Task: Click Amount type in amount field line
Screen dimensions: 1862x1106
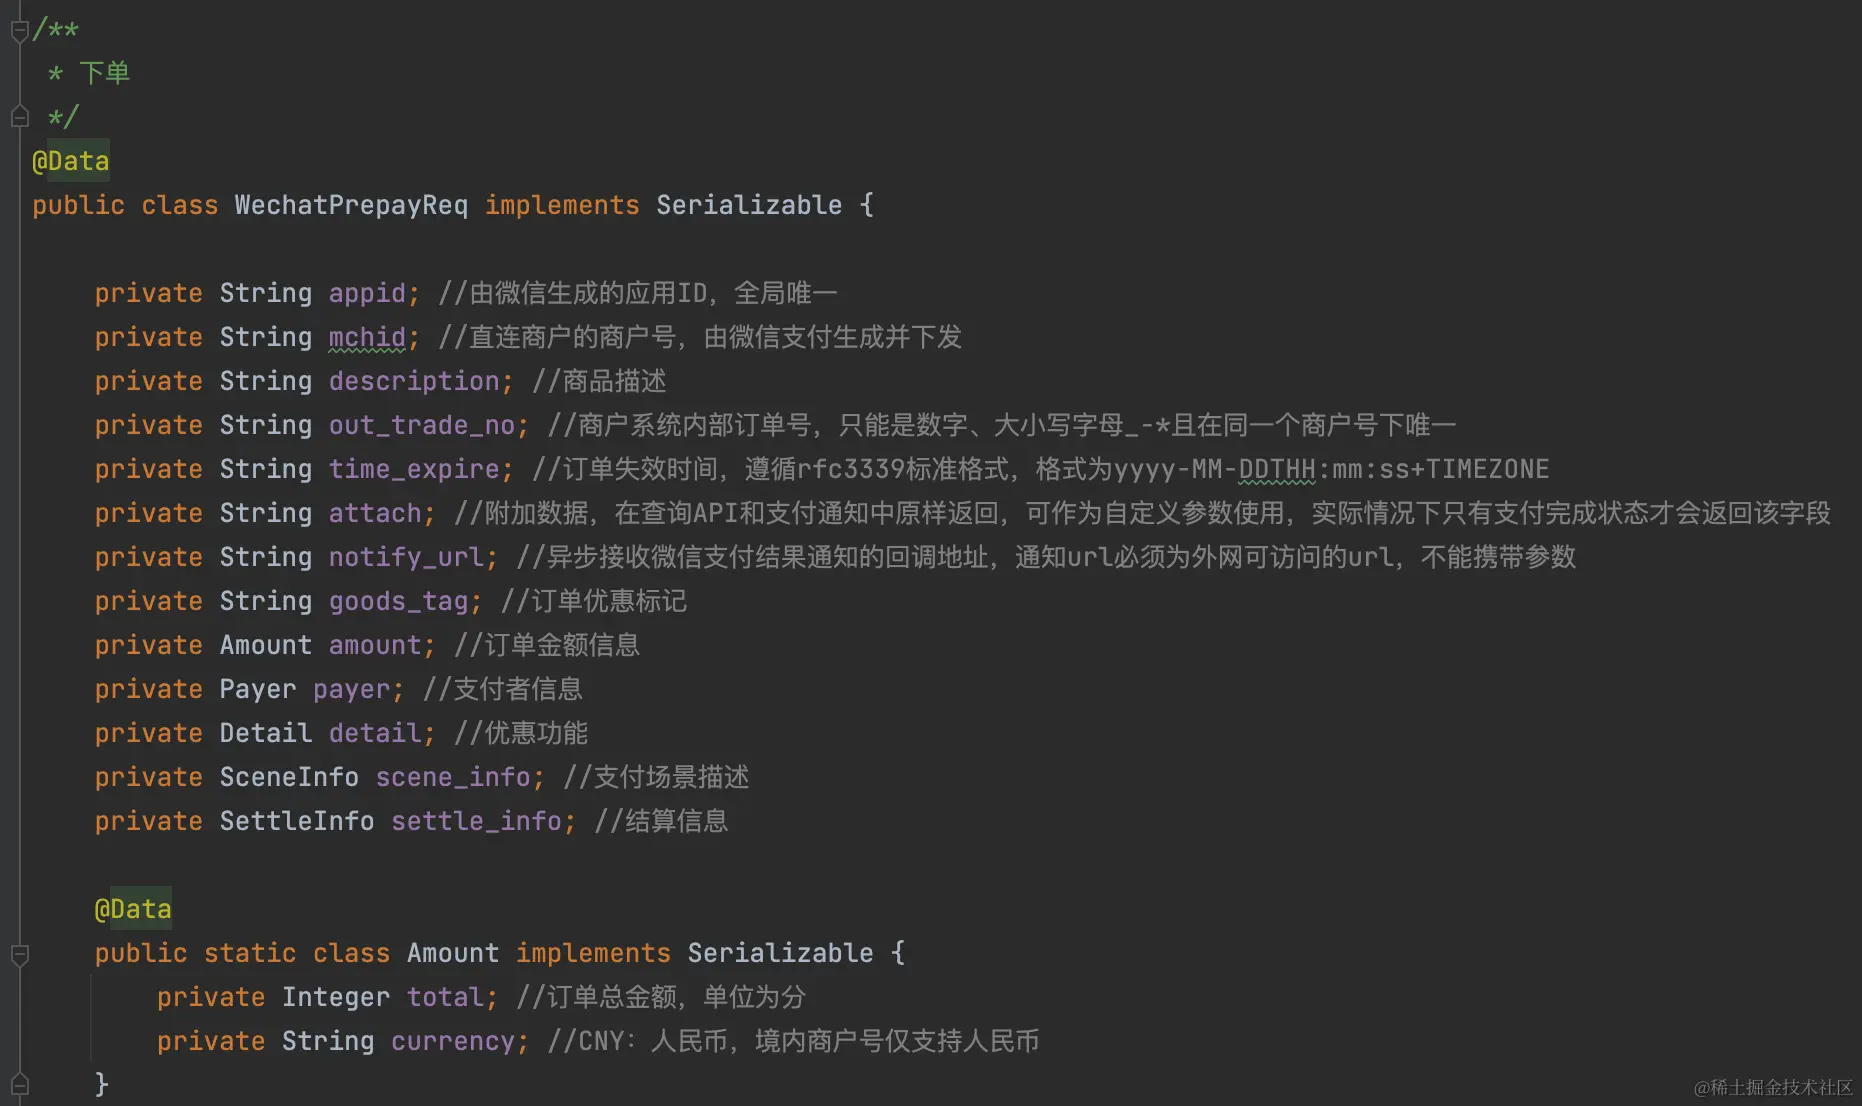Action: 266,645
